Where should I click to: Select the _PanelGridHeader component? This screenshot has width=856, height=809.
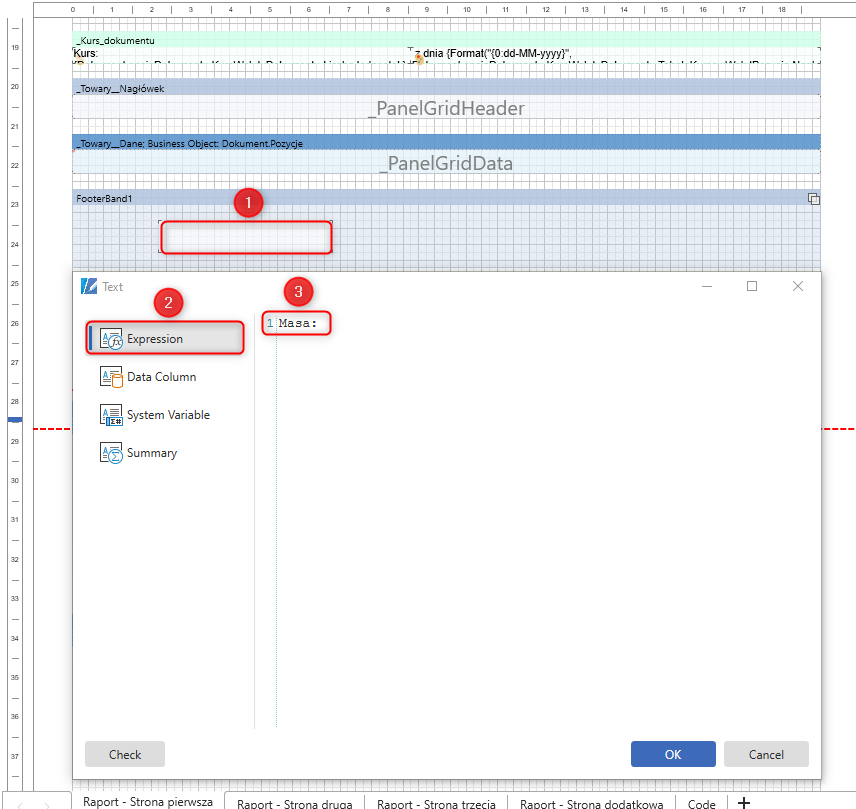pyautogui.click(x=446, y=108)
